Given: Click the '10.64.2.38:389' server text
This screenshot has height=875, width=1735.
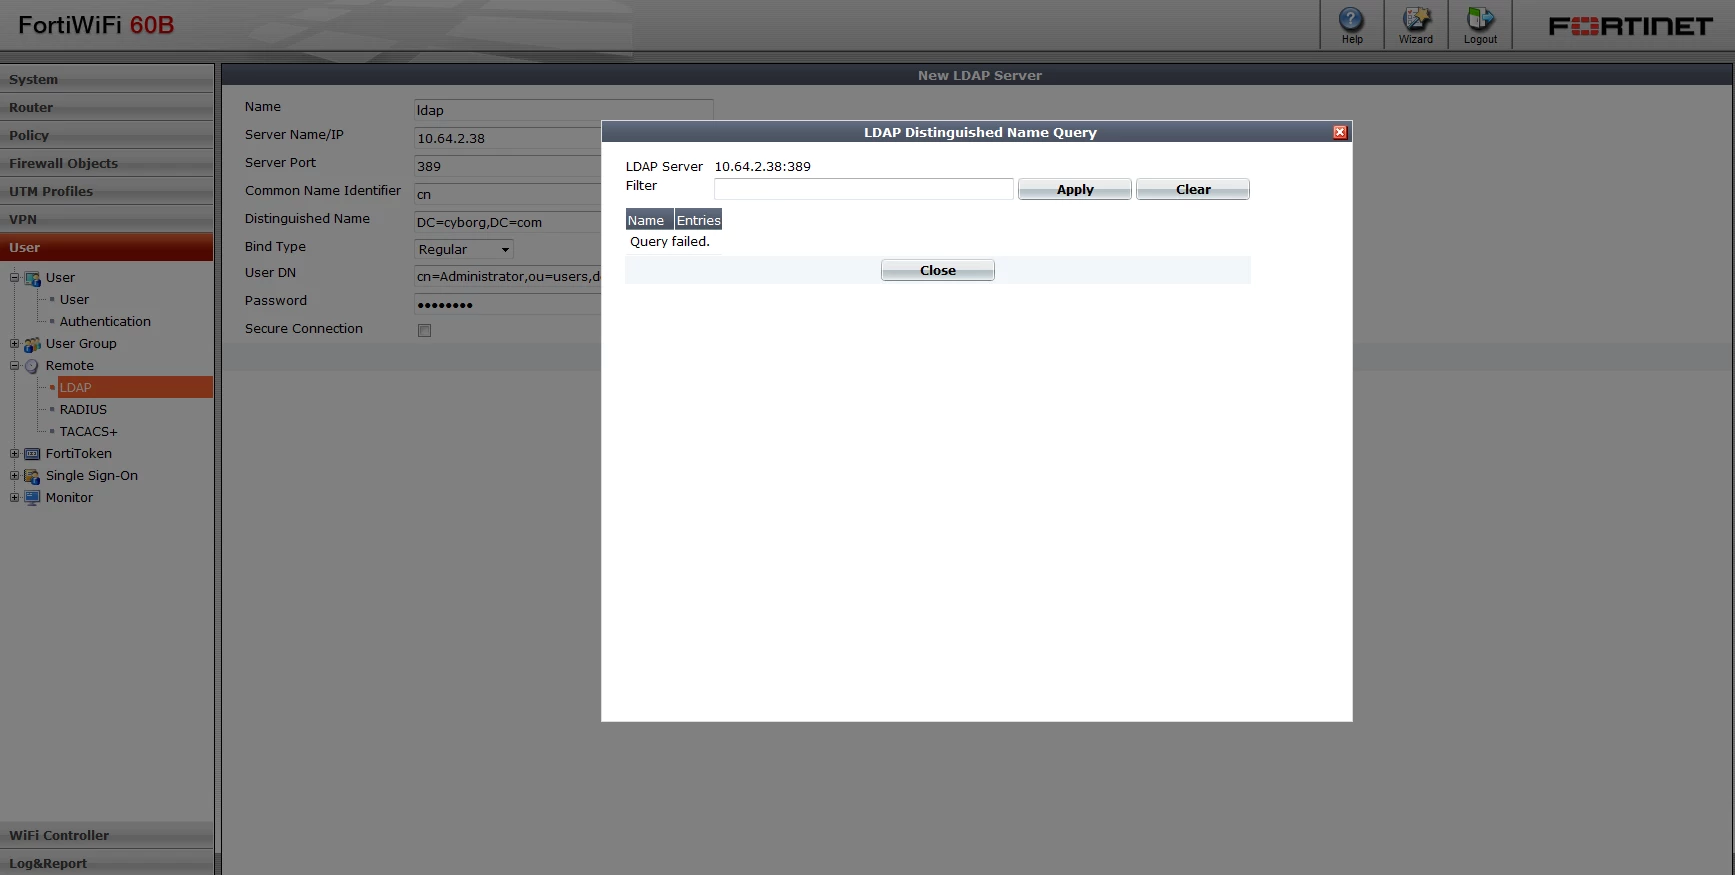Looking at the screenshot, I should 762,167.
